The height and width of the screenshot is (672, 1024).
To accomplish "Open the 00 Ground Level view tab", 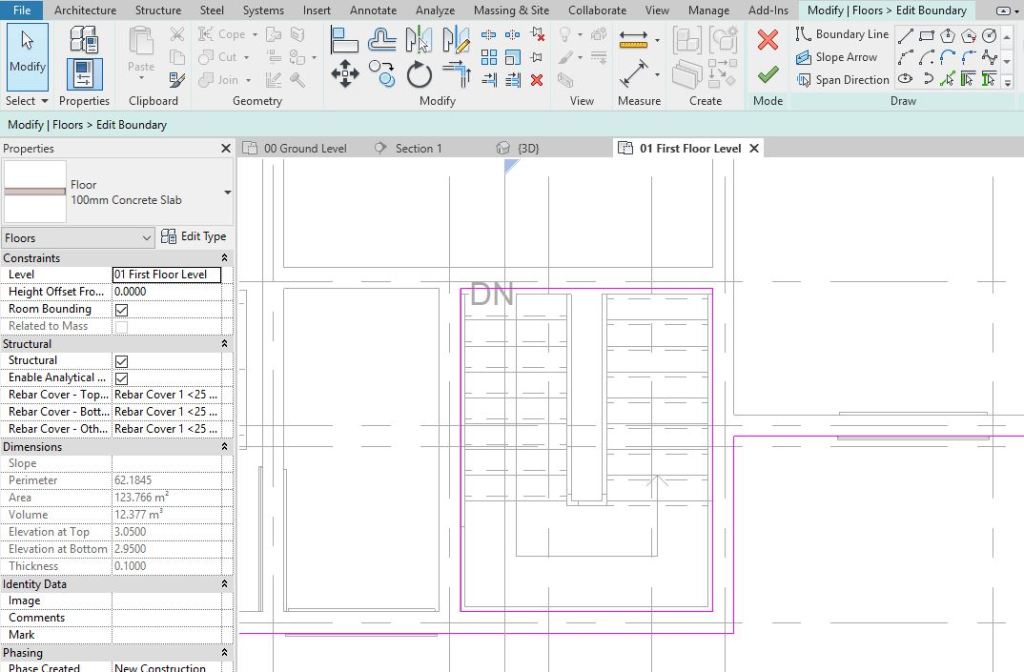I will 299,147.
